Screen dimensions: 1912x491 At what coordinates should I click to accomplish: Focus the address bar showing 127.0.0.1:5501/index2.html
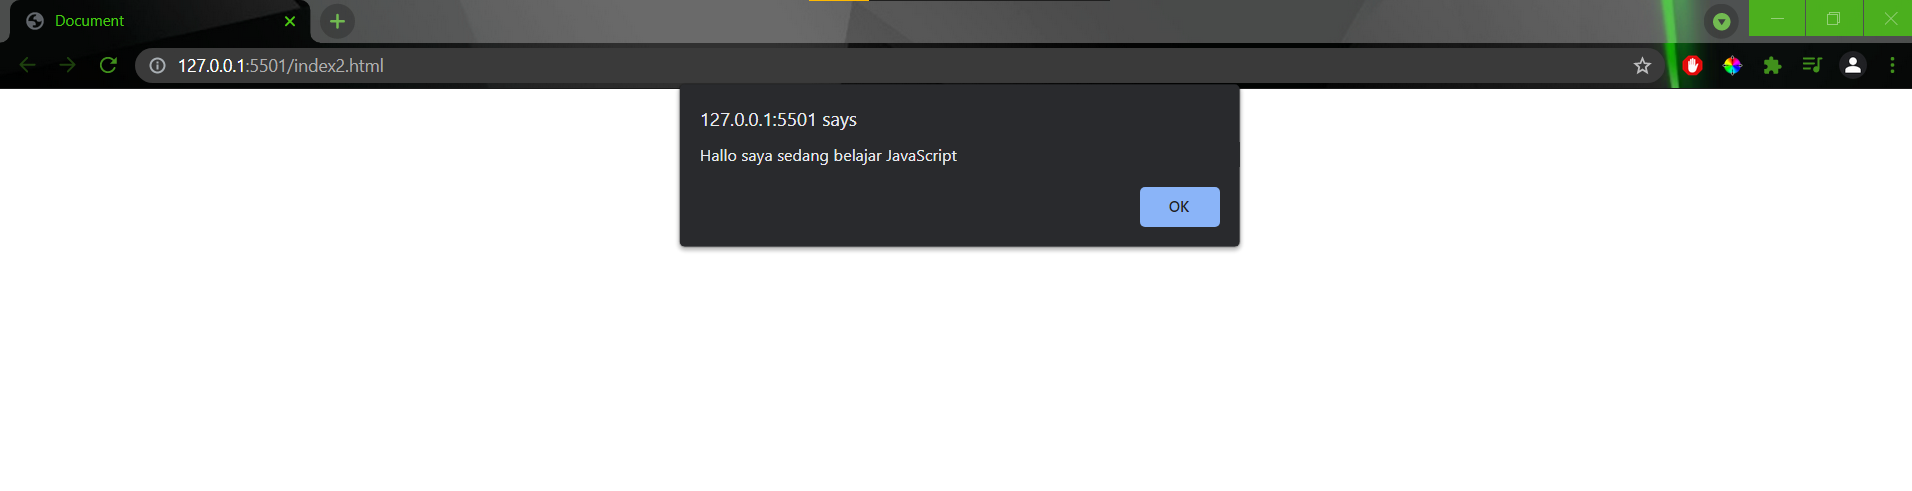(x=890, y=66)
